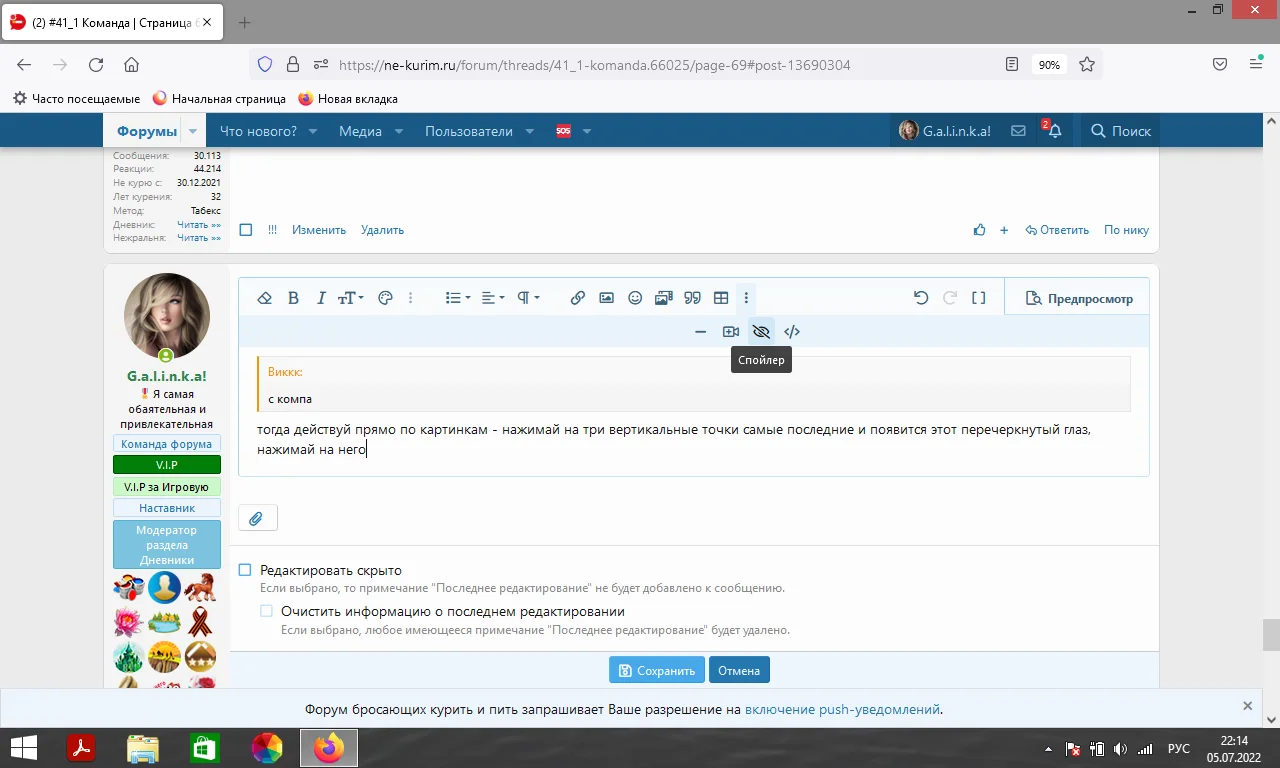1280x768 pixels.
Task: Click the SOS icon in navigation
Action: pos(563,131)
